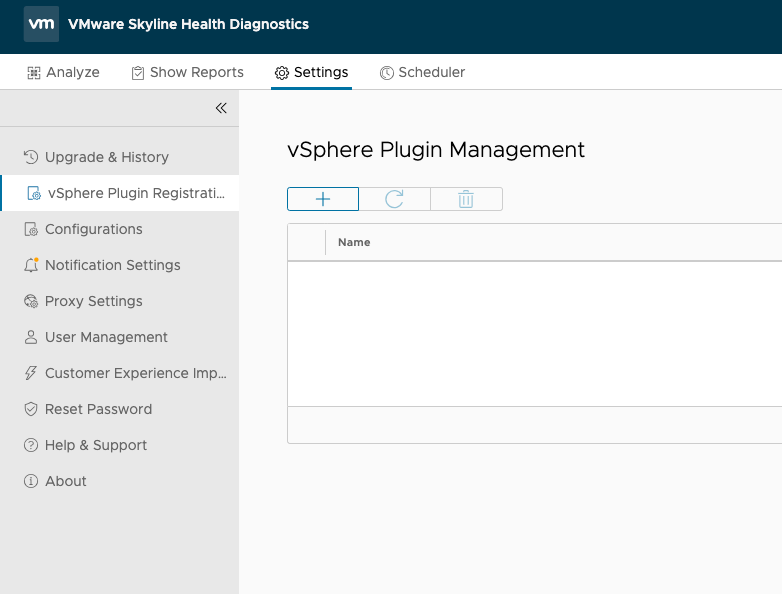The width and height of the screenshot is (782, 594).
Task: Click the Upgrade & History clock icon
Action: coord(31,157)
